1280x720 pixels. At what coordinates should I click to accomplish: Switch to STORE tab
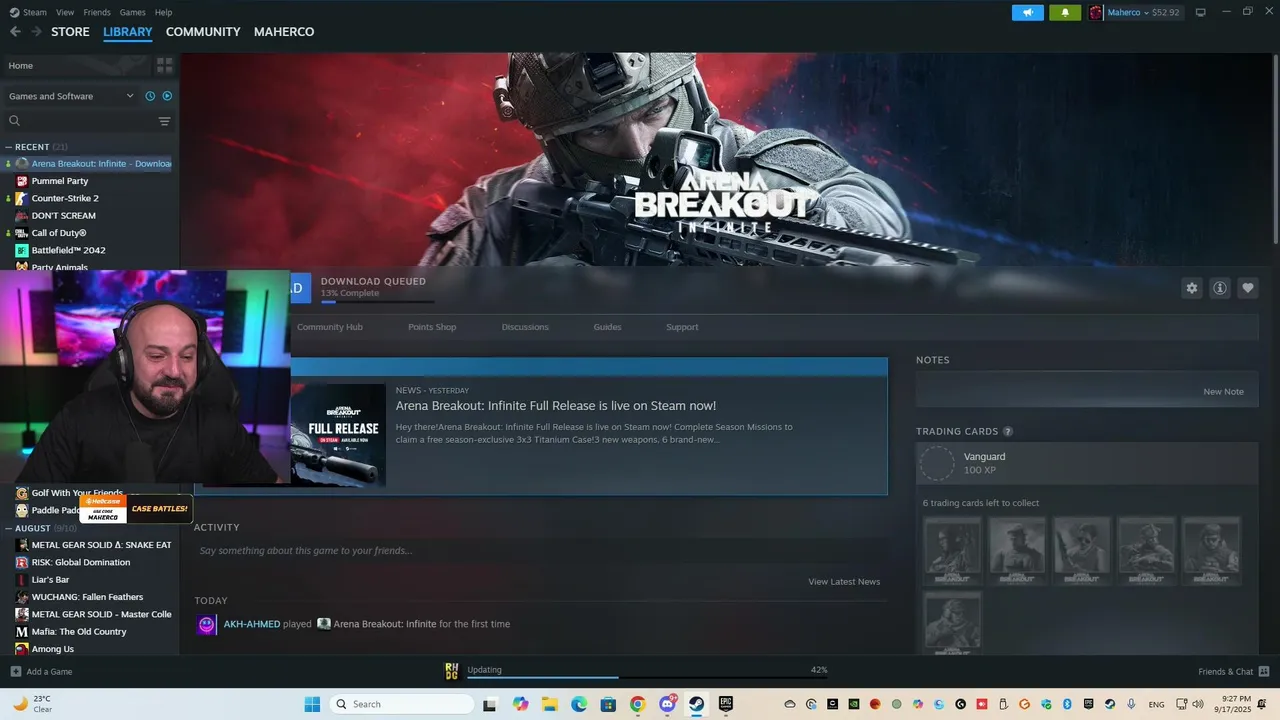pyautogui.click(x=70, y=32)
